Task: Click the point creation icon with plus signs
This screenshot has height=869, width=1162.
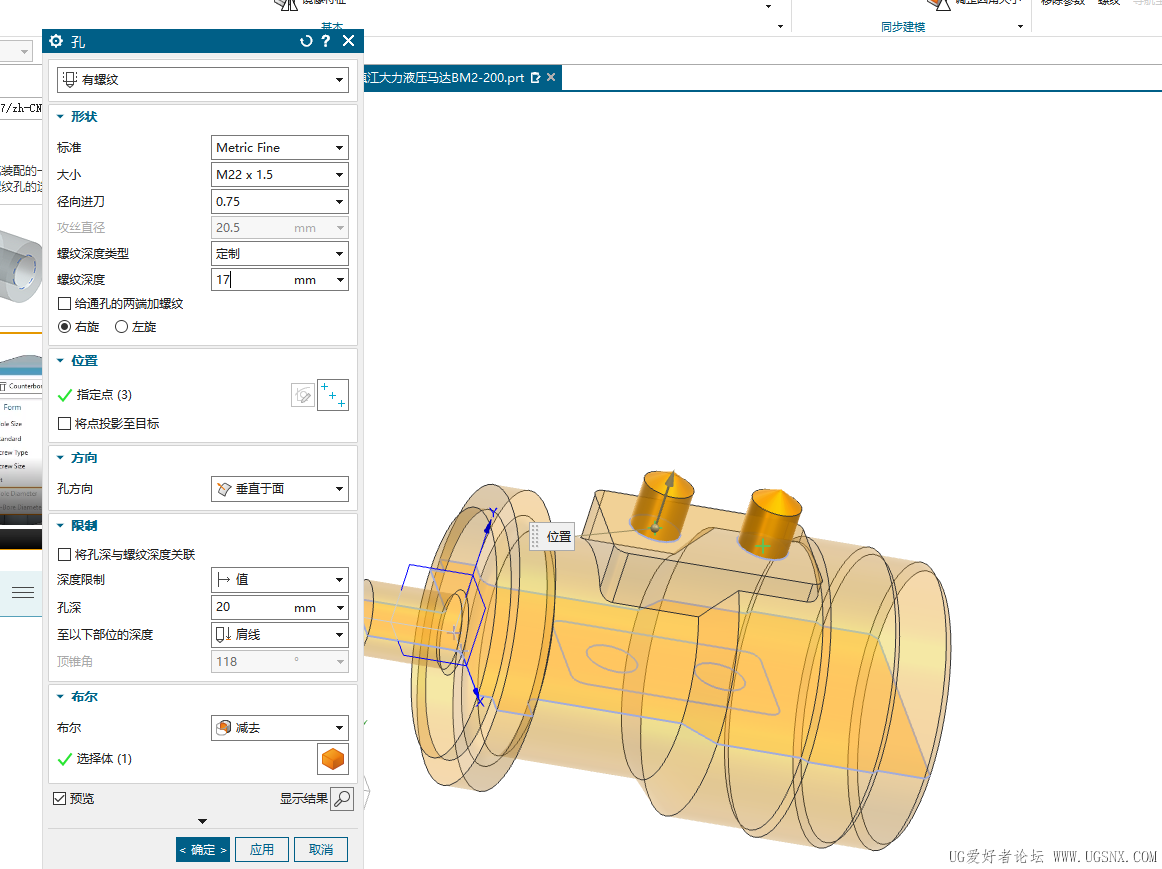Action: coord(333,396)
